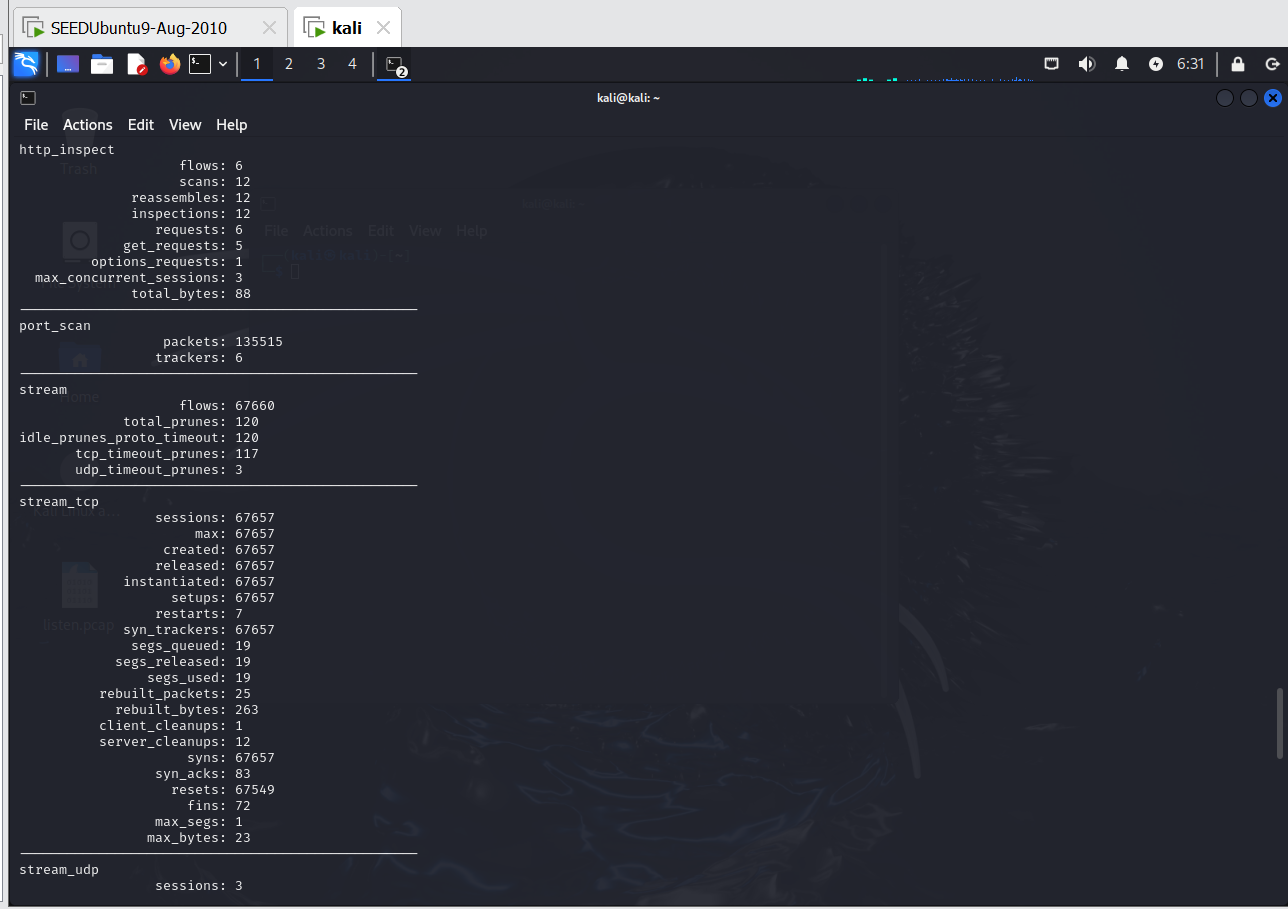Screen dimensions: 1288x909
Task: Open the Kali applications menu dragon icon
Action: pyautogui.click(x=26, y=64)
